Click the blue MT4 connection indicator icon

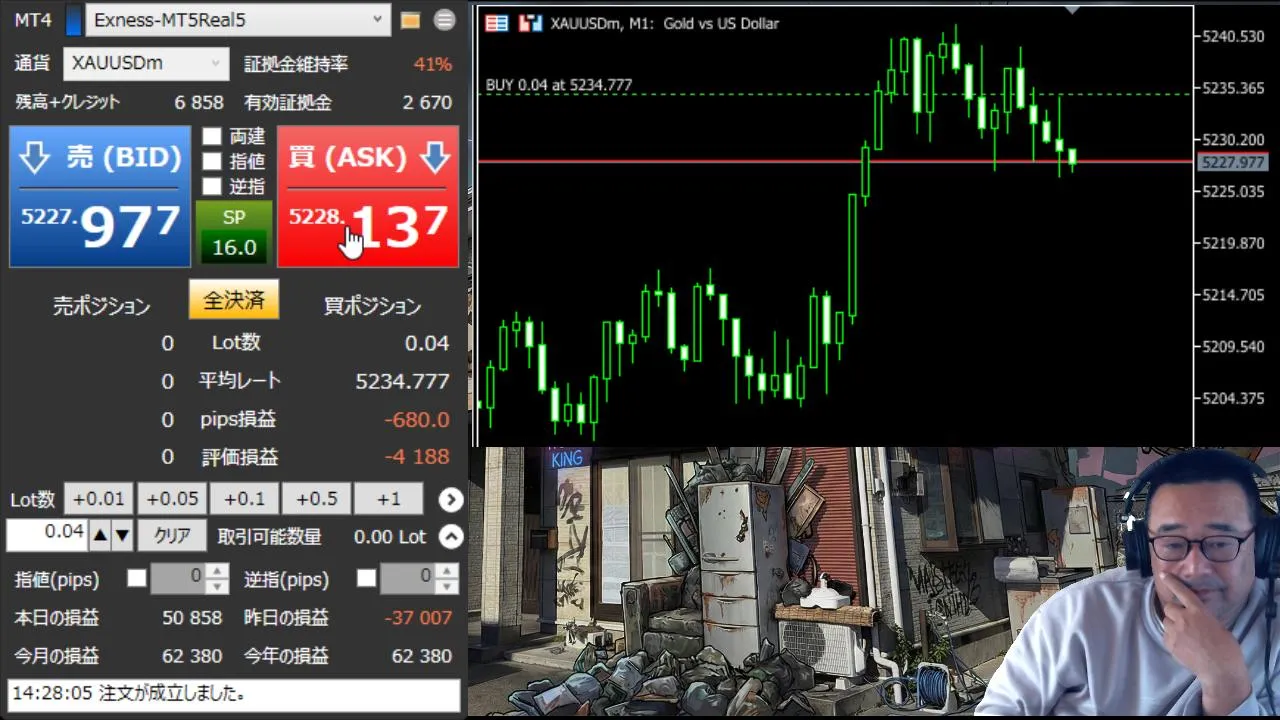[73, 20]
